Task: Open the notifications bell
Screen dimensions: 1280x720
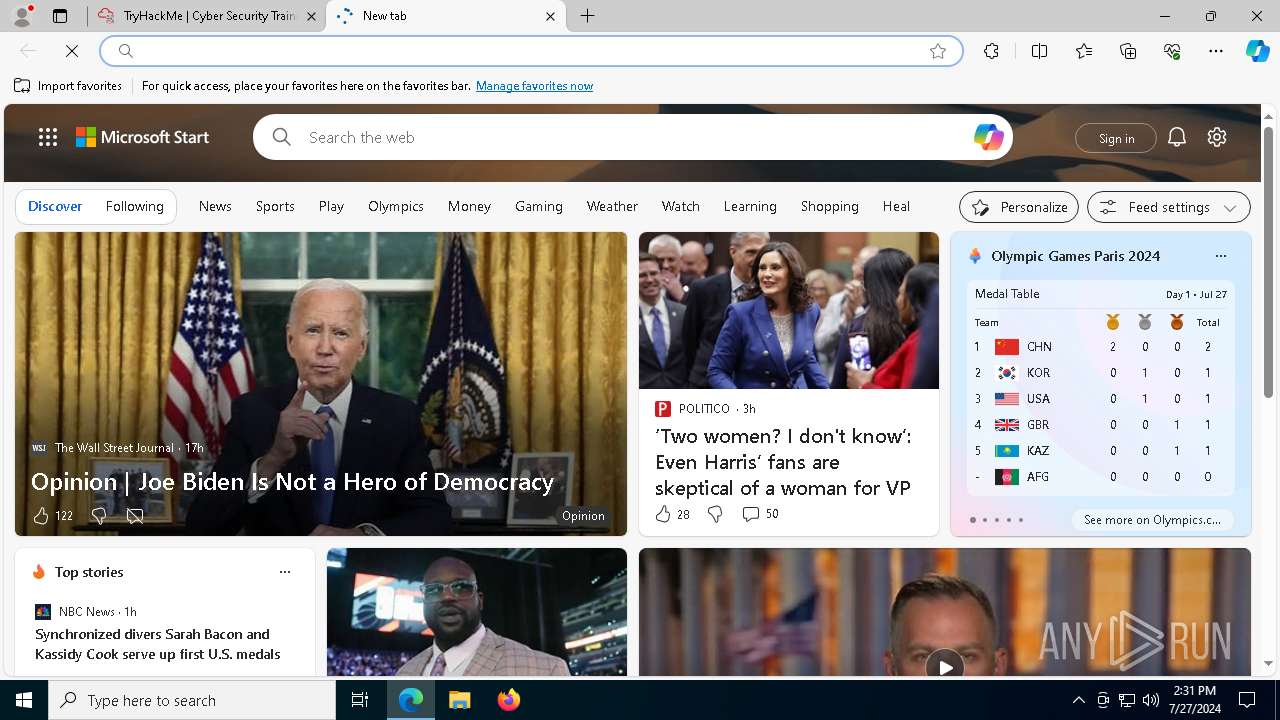Action: coord(1177,137)
